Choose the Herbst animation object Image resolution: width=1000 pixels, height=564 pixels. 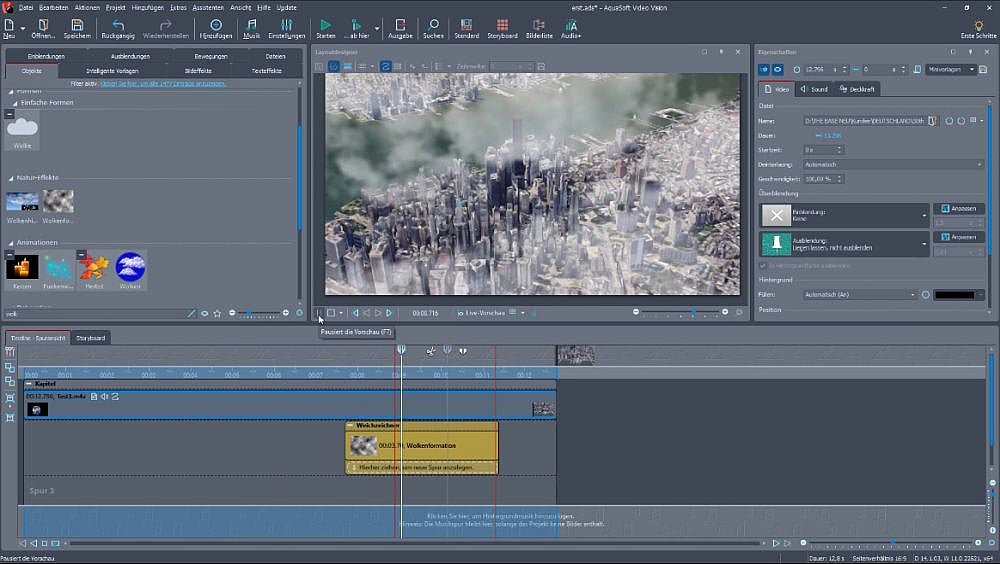point(94,268)
